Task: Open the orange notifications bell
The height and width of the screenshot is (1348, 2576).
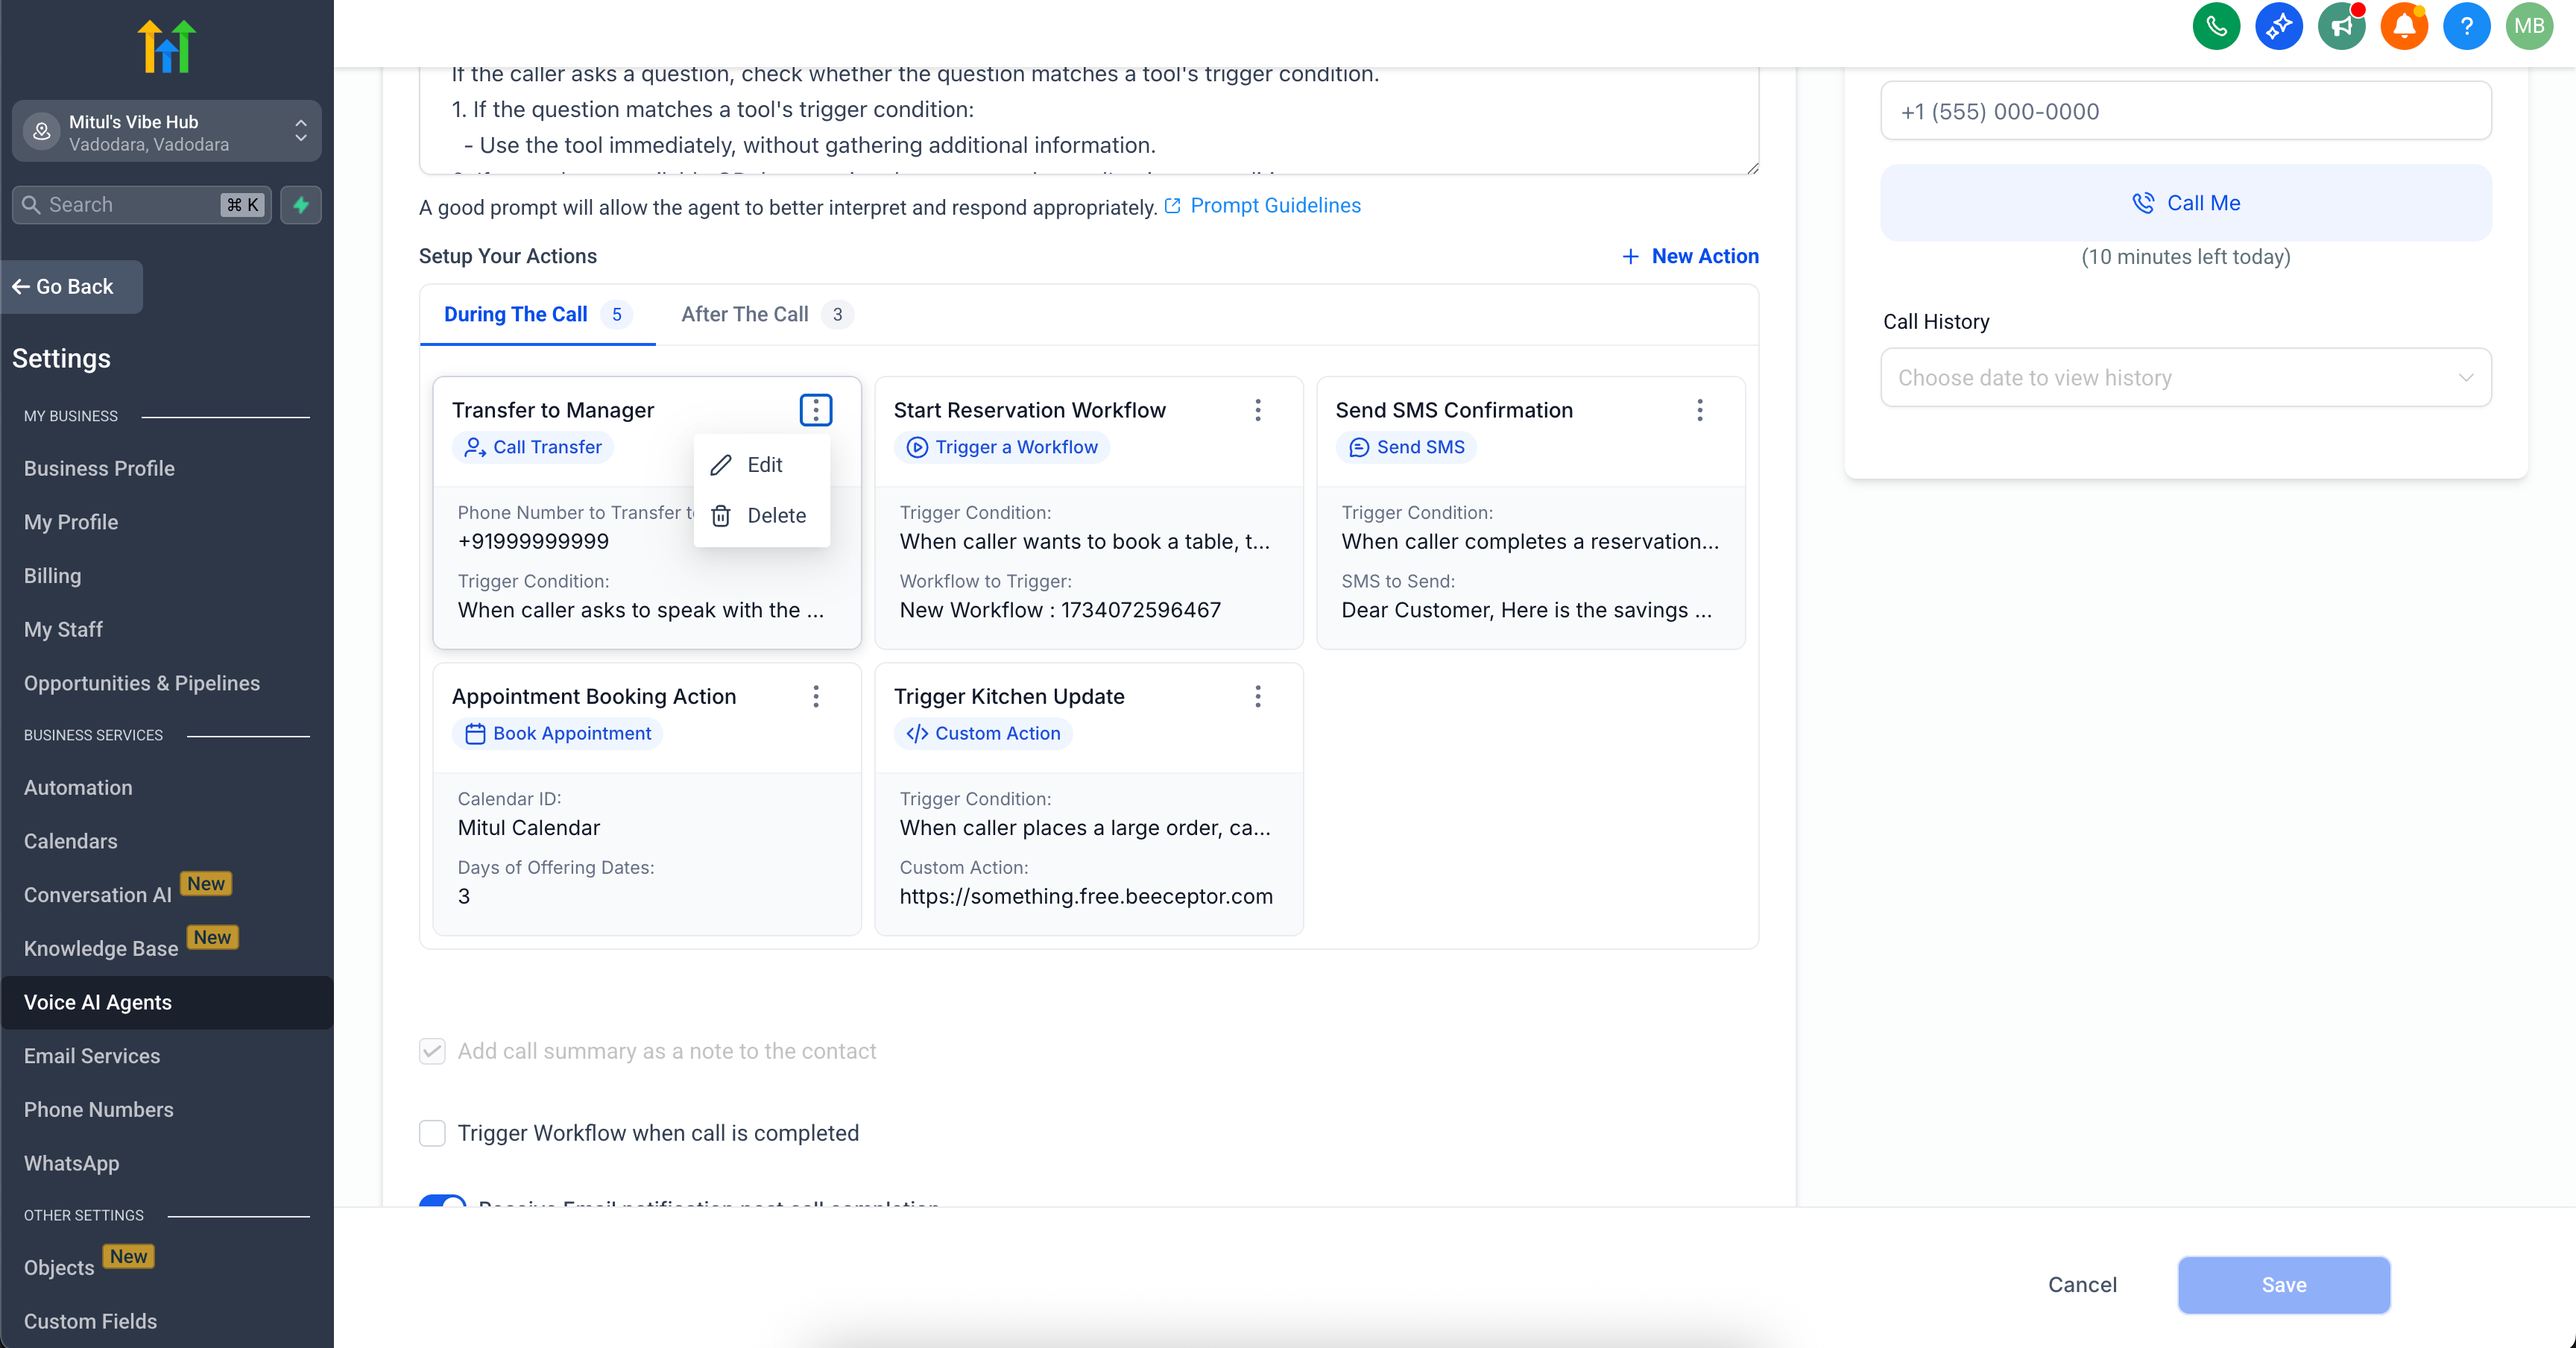Action: [x=2403, y=27]
